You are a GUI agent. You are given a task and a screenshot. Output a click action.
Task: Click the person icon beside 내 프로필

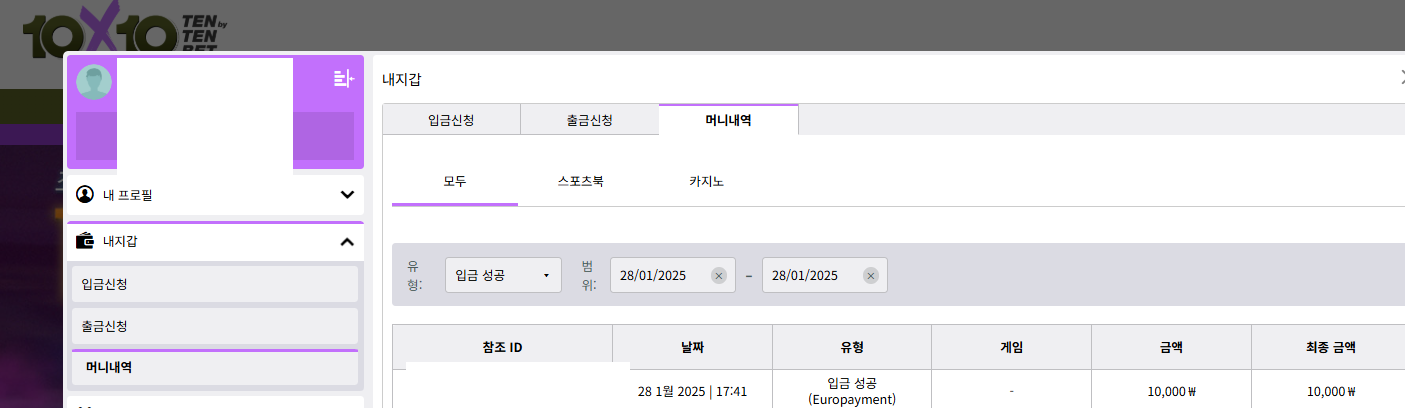click(x=85, y=195)
